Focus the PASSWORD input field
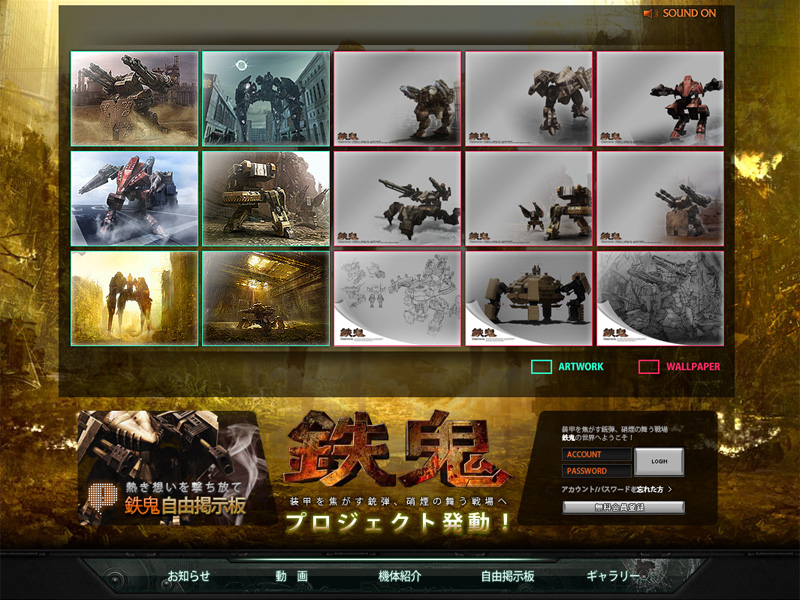 coord(596,471)
